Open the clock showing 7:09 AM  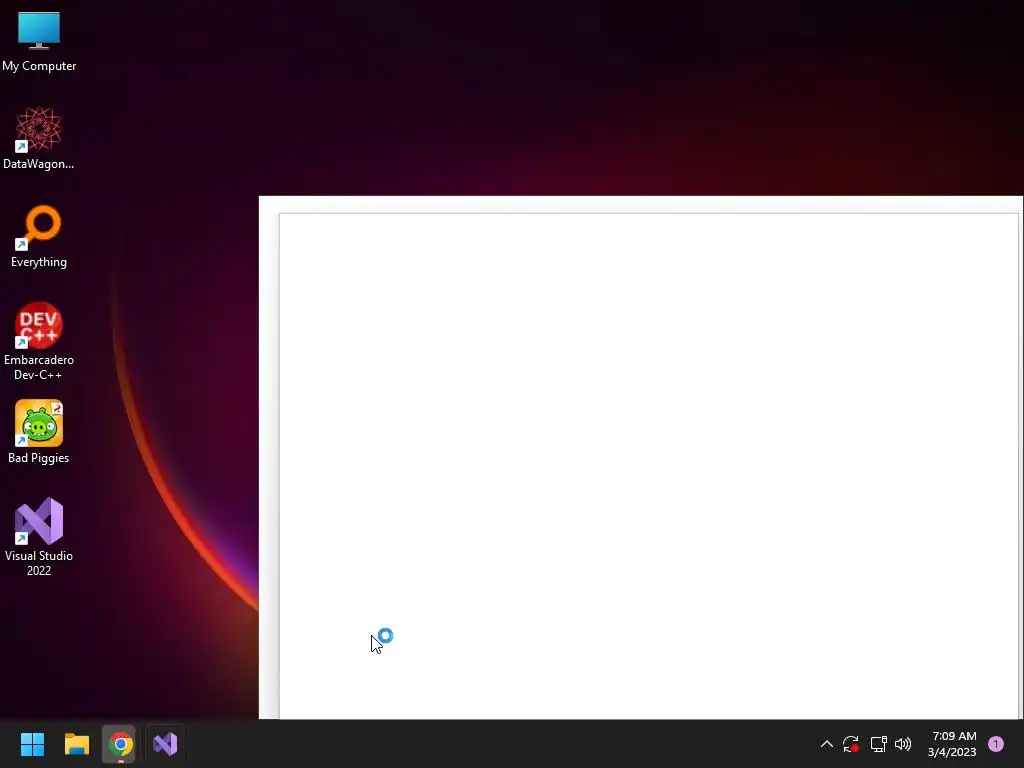click(952, 744)
